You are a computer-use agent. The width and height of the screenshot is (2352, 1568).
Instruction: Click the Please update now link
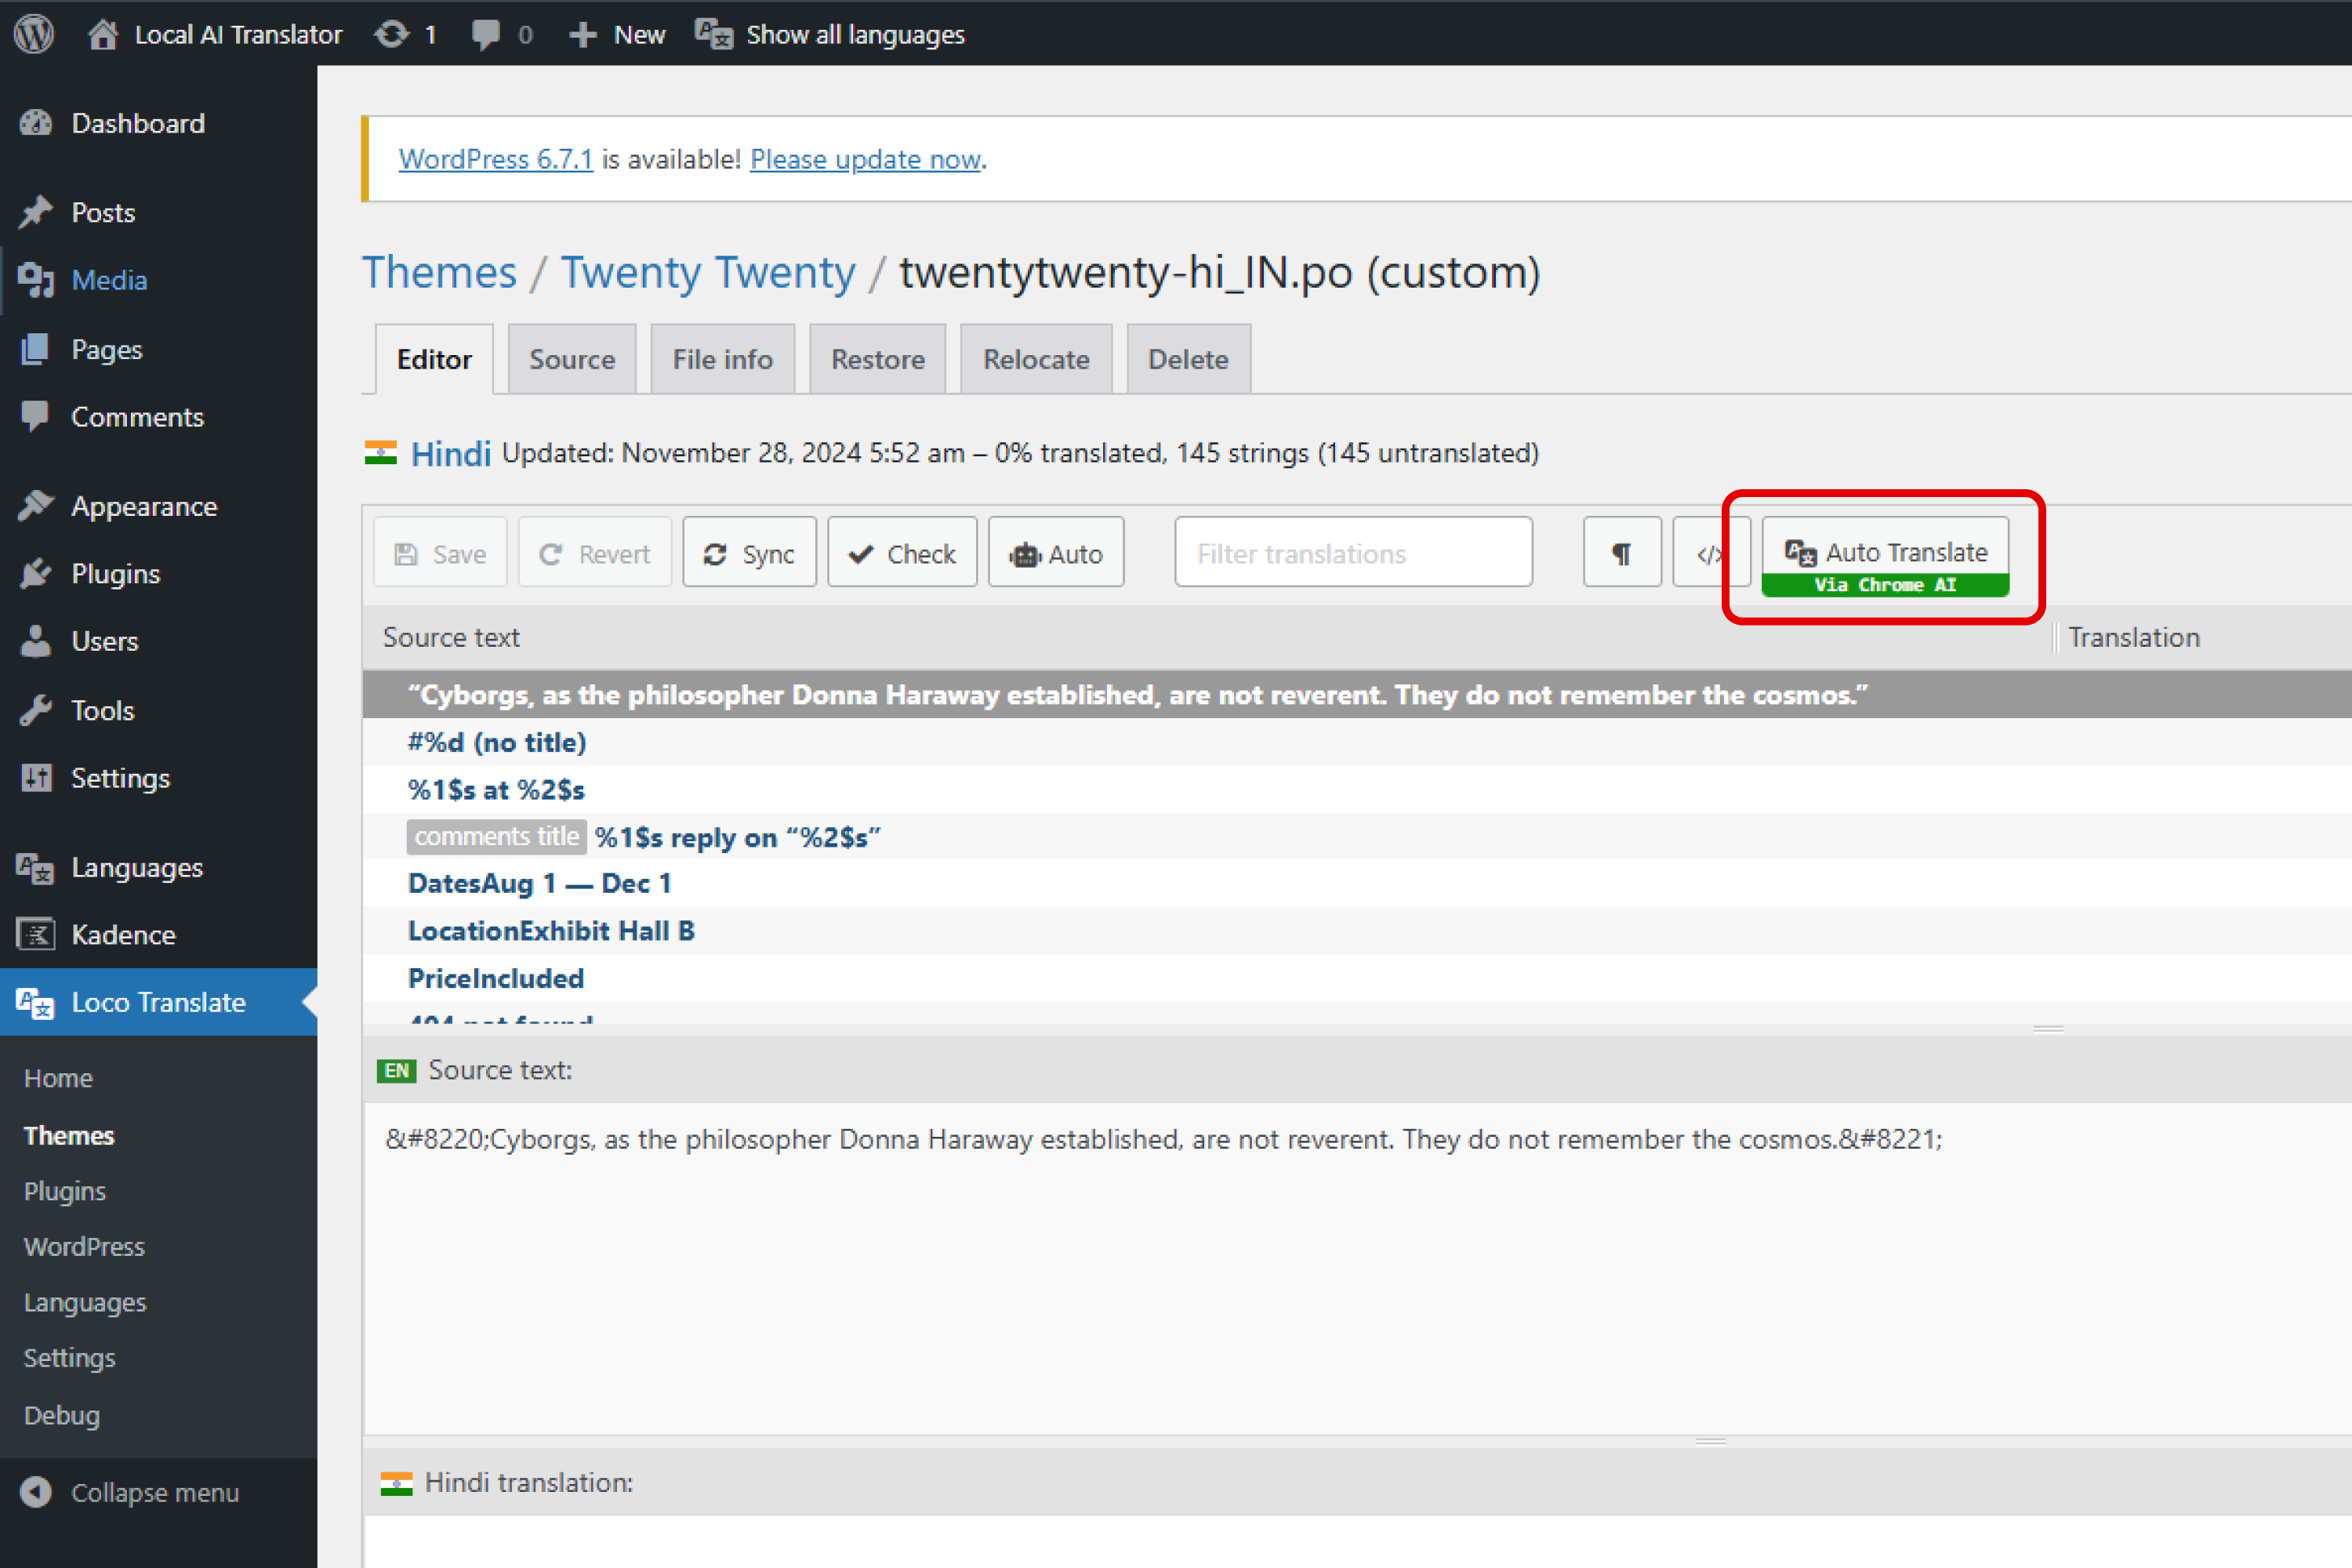pyautogui.click(x=865, y=159)
